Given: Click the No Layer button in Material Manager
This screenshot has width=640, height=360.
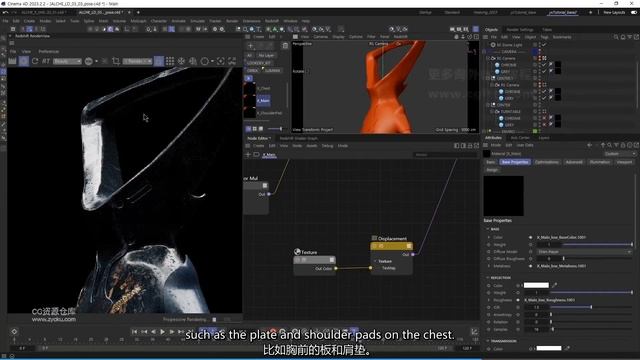Looking at the screenshot, I should click(x=266, y=56).
